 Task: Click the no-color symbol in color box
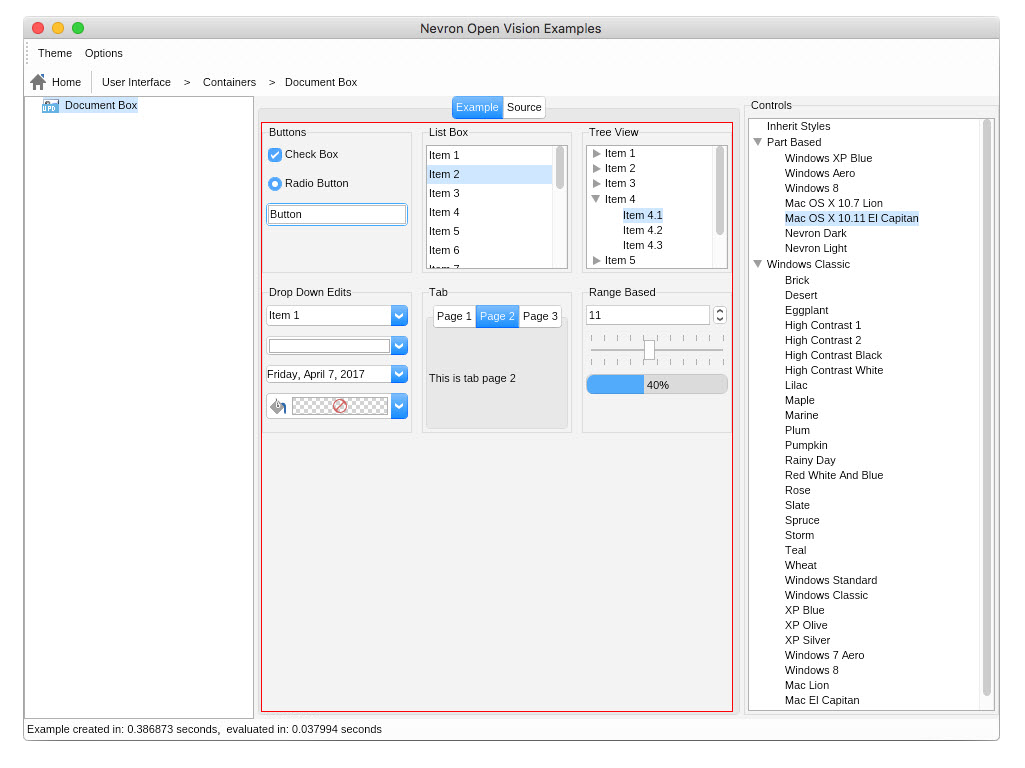340,406
